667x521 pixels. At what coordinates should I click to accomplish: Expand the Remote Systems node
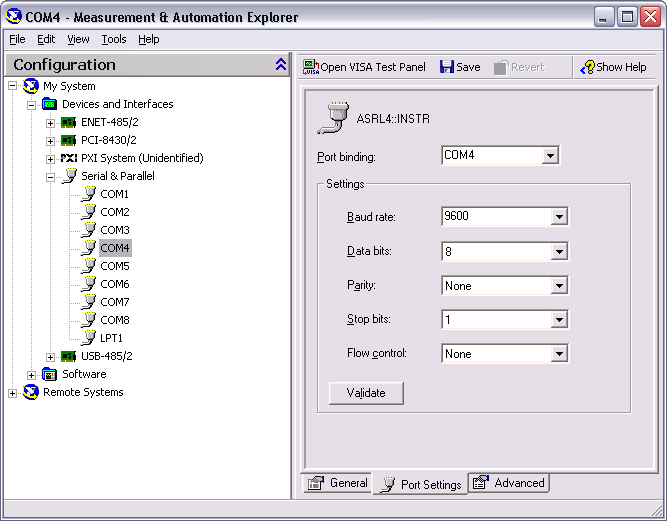(x=12, y=393)
